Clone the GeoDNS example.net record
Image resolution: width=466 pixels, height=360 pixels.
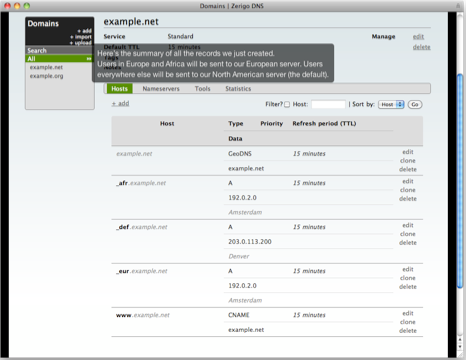pyautogui.click(x=408, y=161)
